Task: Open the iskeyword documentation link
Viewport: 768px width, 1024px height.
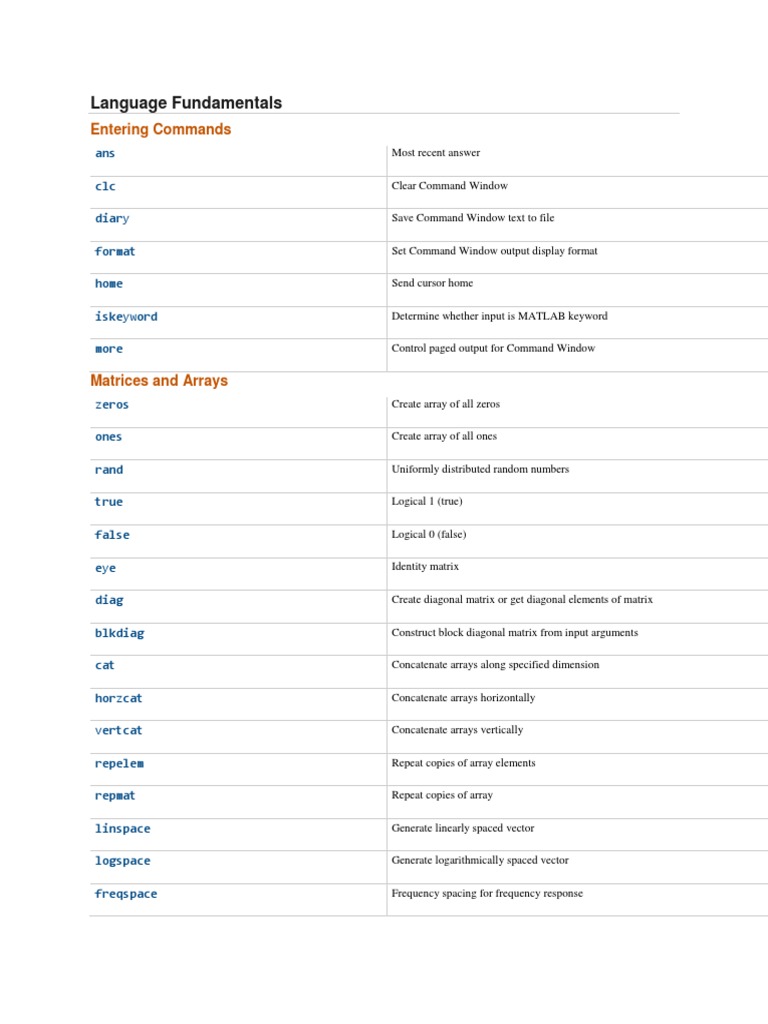Action: click(126, 317)
